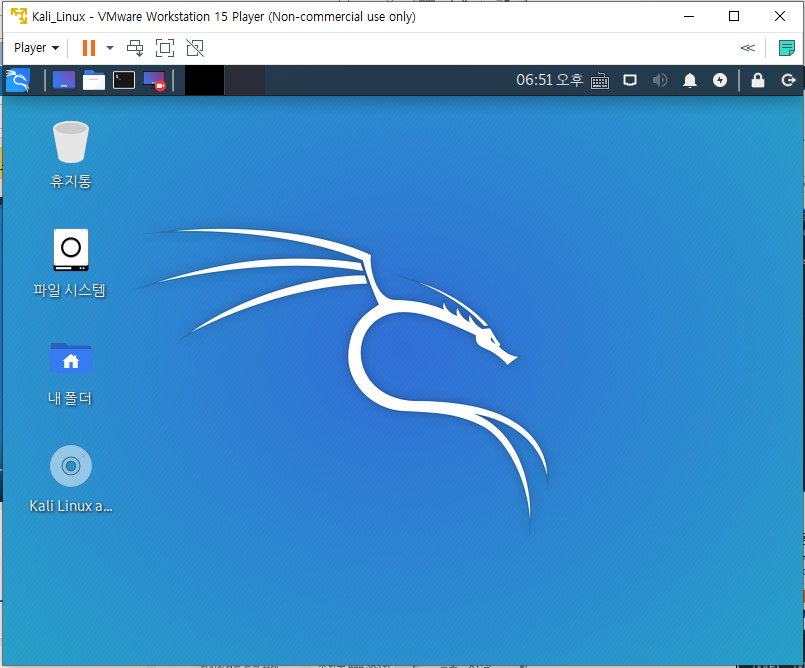Click the Show Desktop panel icon

point(64,80)
